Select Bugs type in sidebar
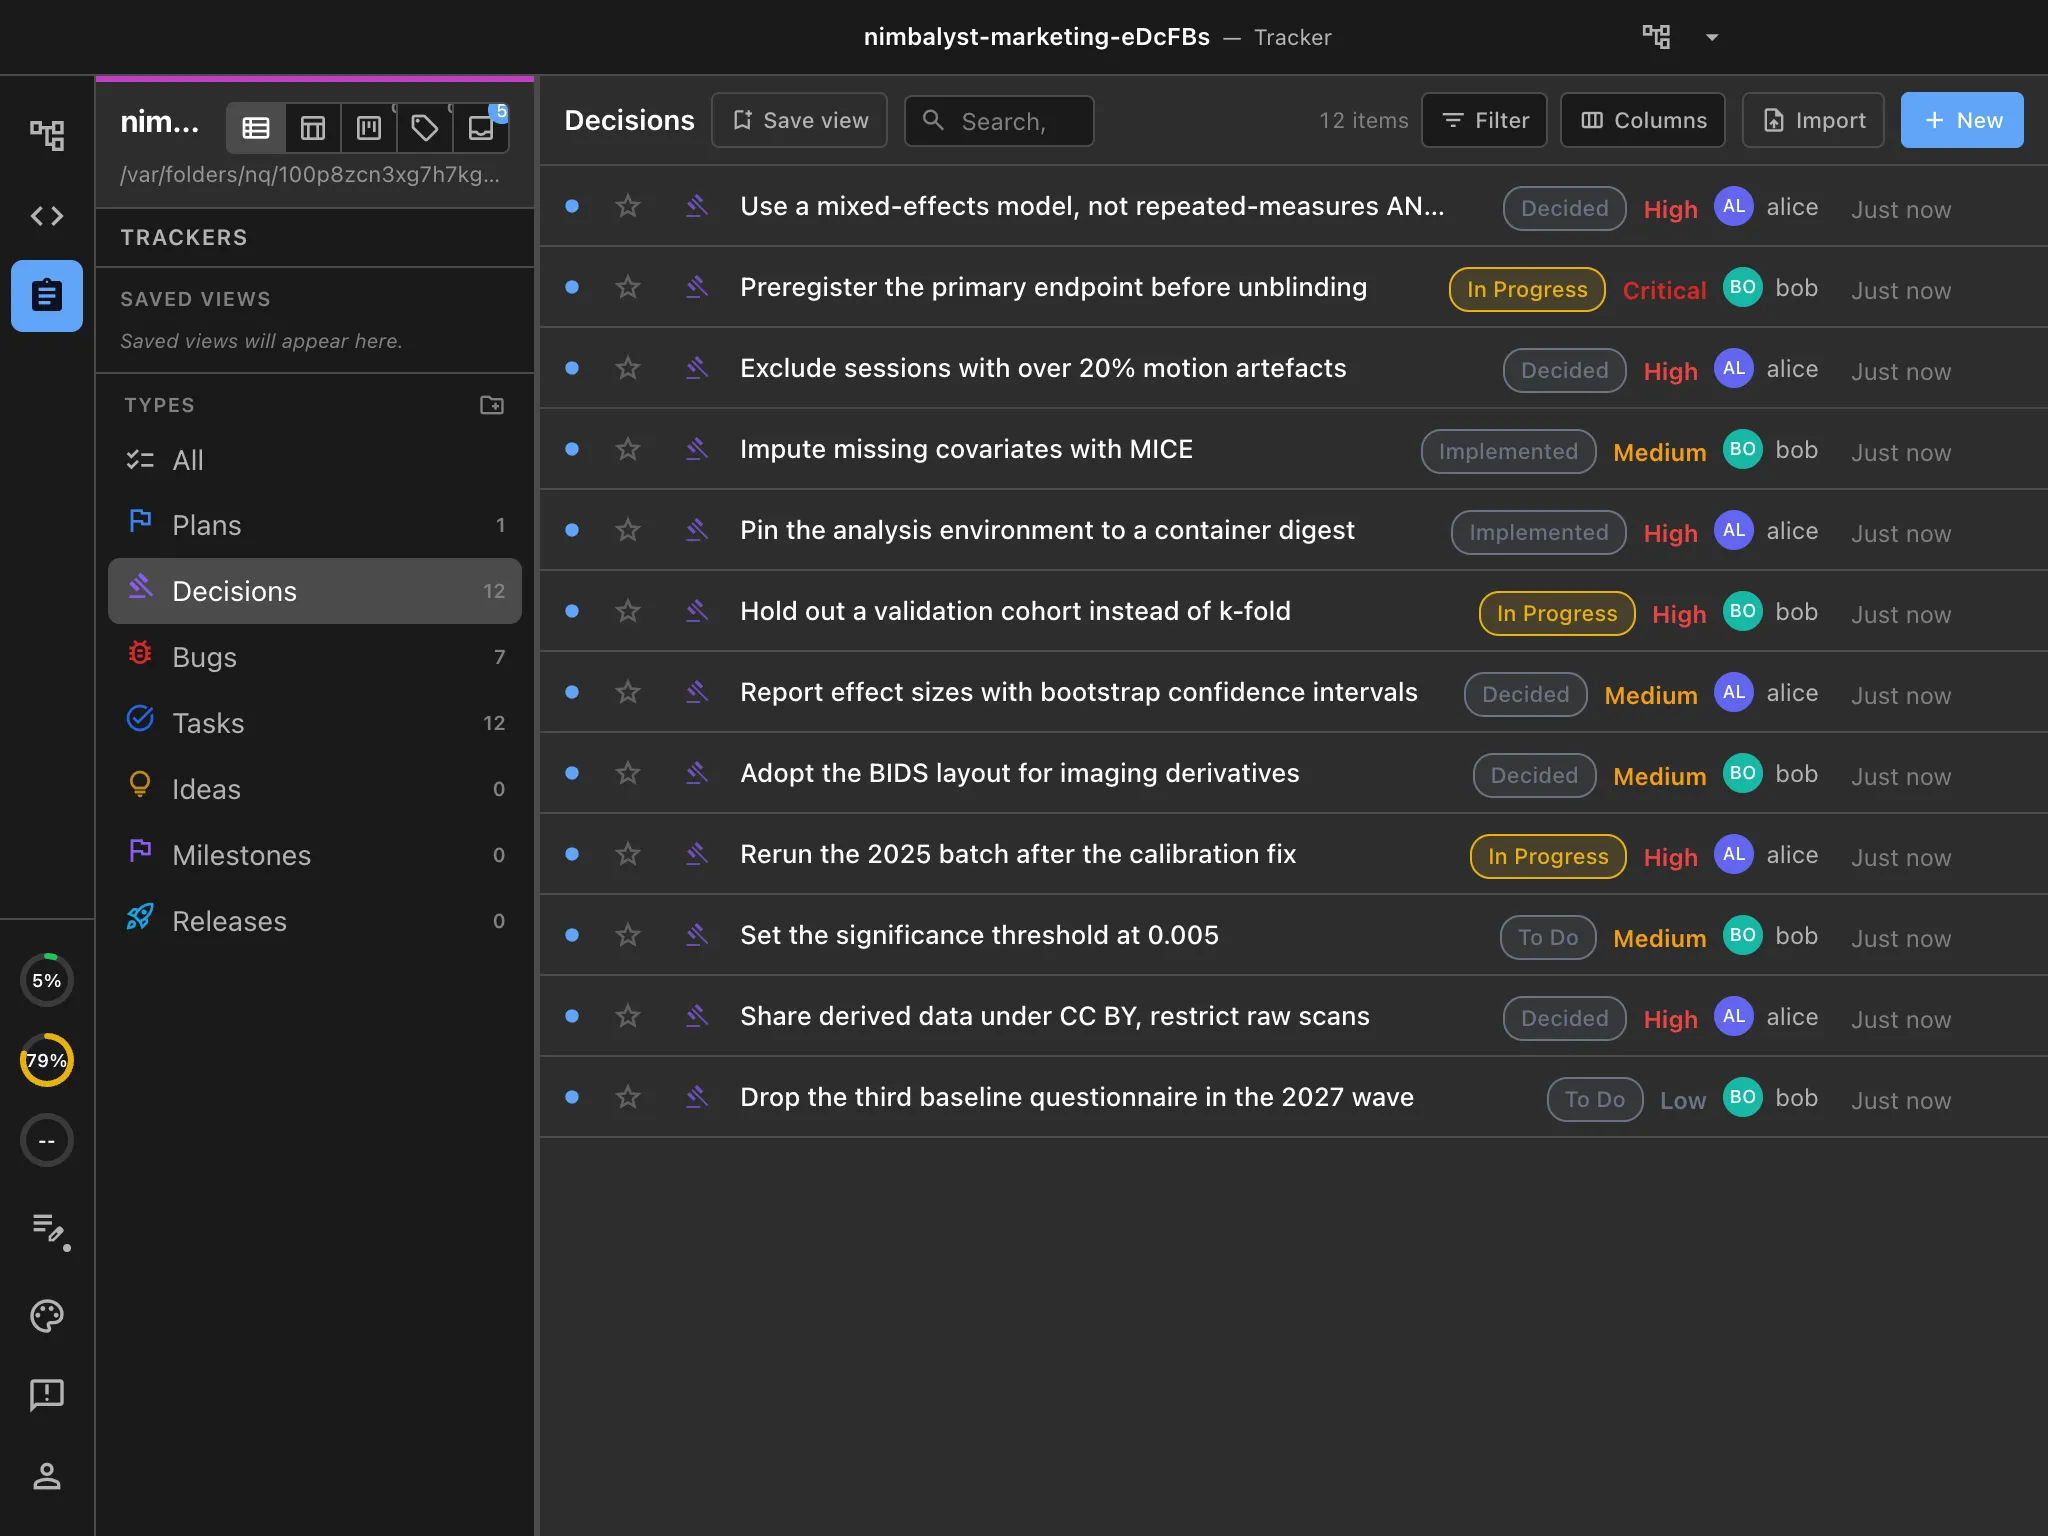Image resolution: width=2048 pixels, height=1536 pixels. (315, 657)
